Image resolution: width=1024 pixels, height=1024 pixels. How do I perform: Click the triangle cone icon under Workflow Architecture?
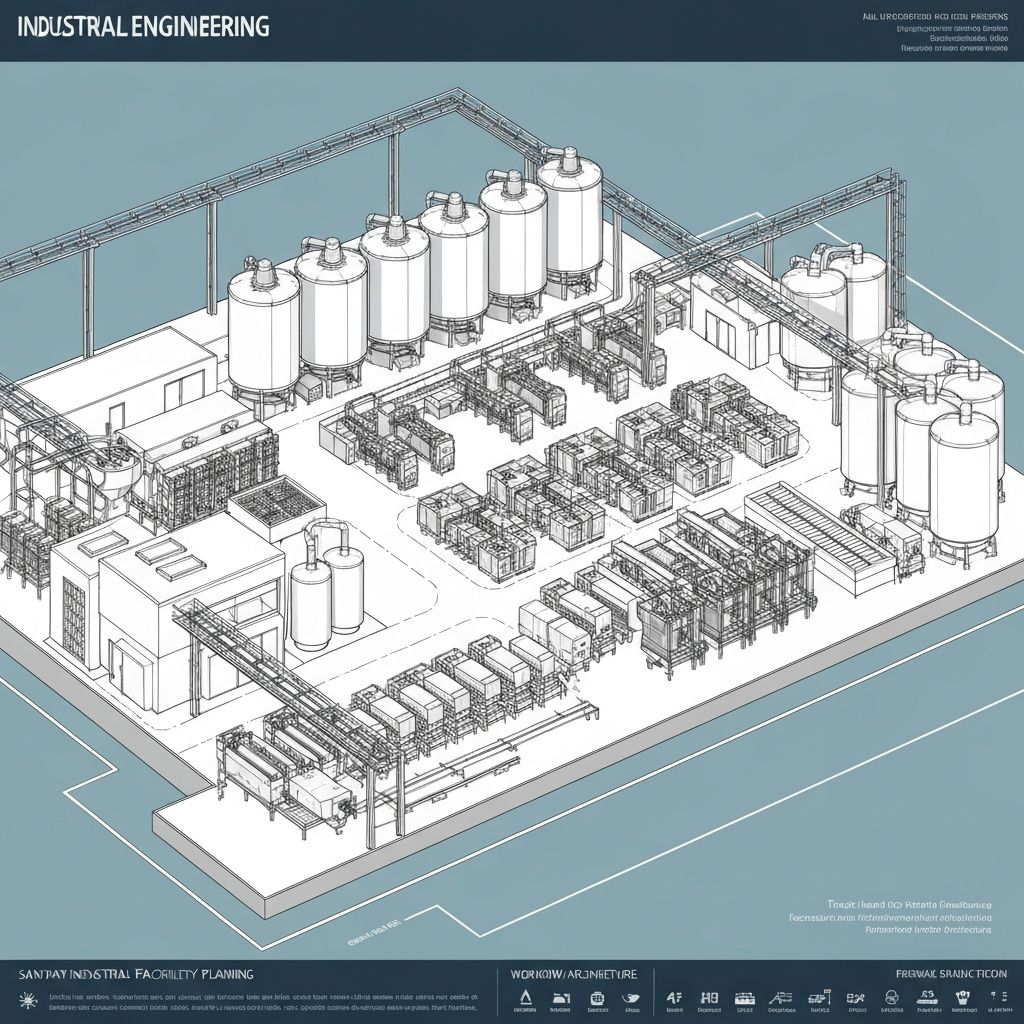click(525, 997)
